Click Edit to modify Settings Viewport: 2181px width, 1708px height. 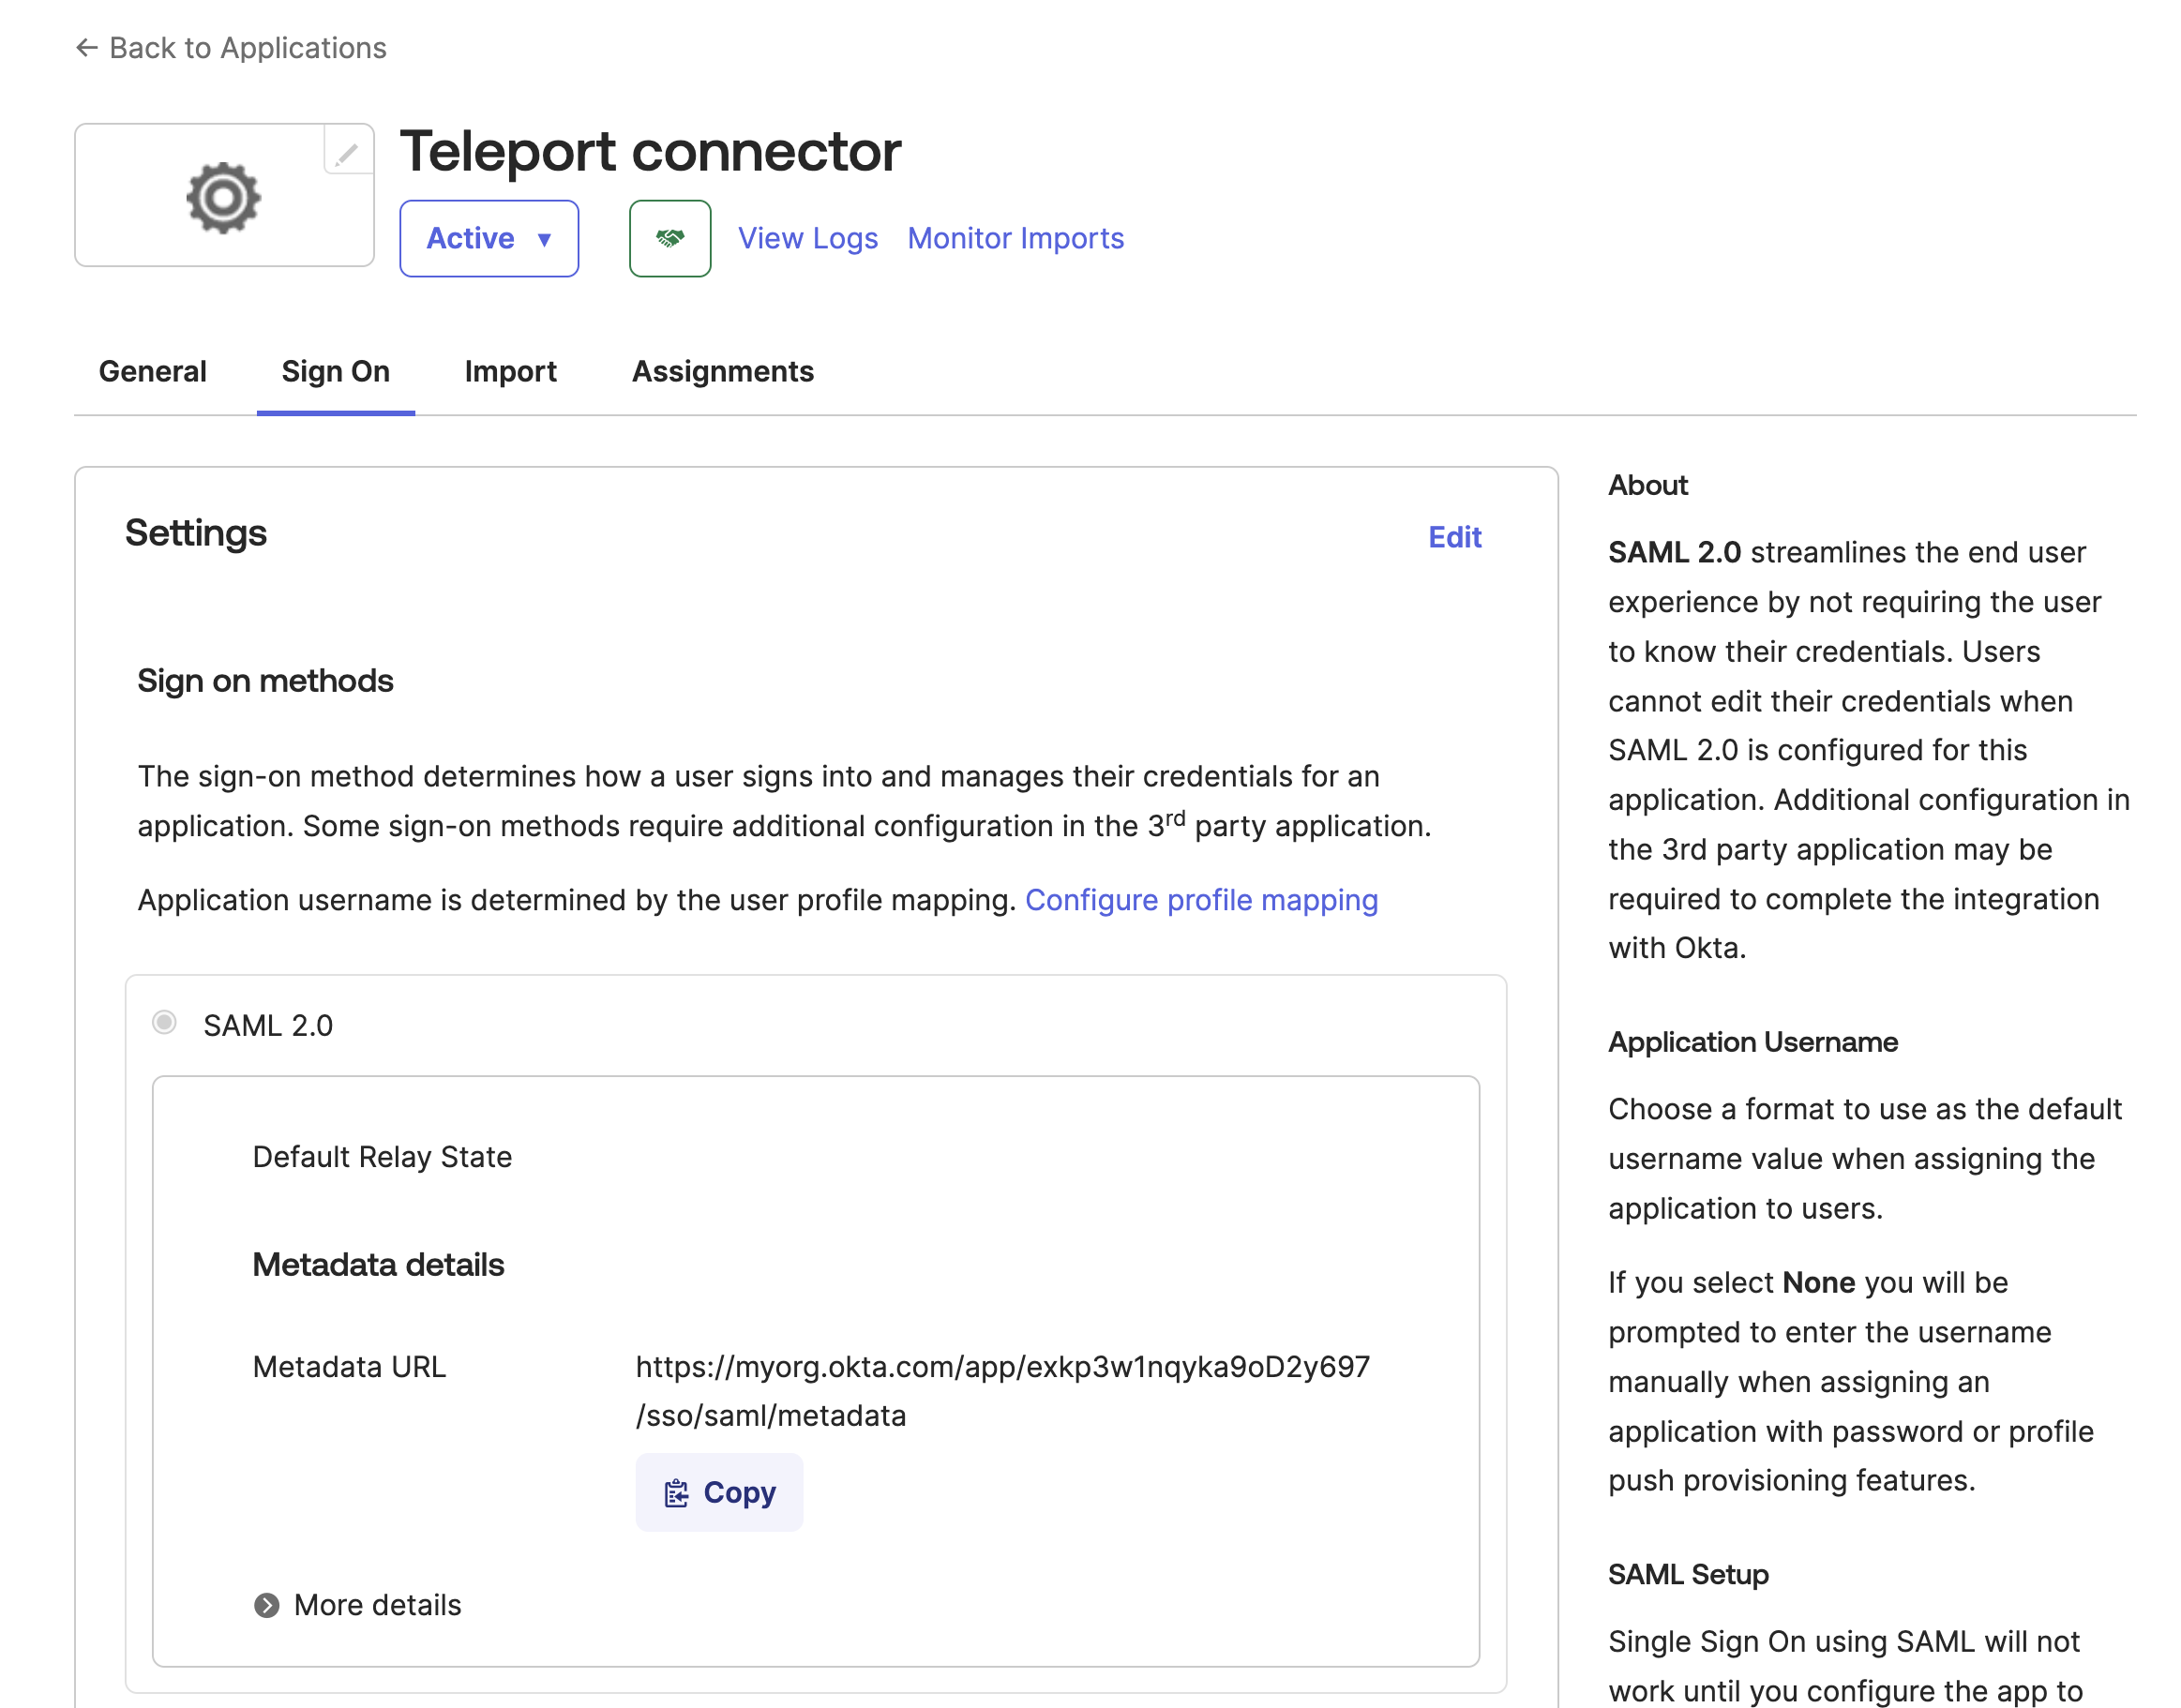point(1454,537)
